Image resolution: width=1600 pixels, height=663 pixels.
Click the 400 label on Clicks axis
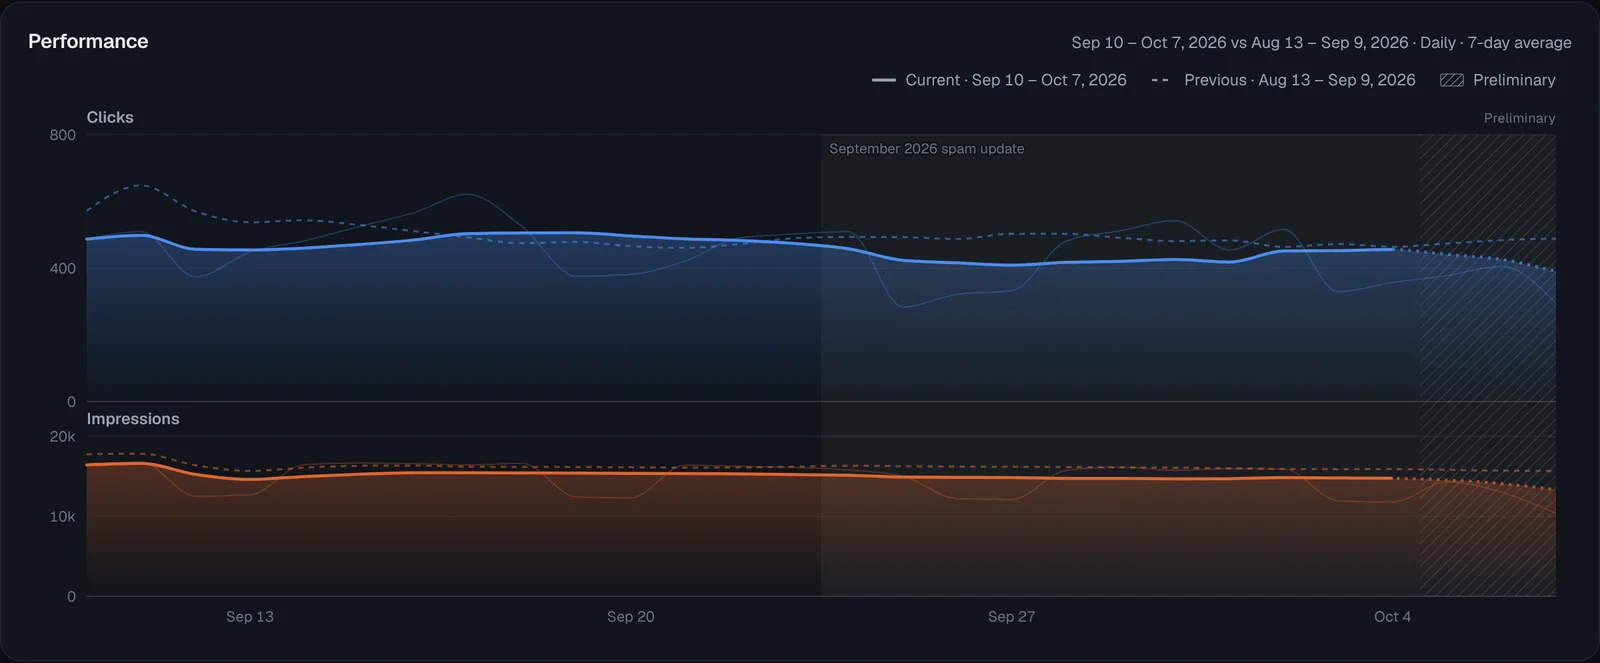(x=62, y=268)
